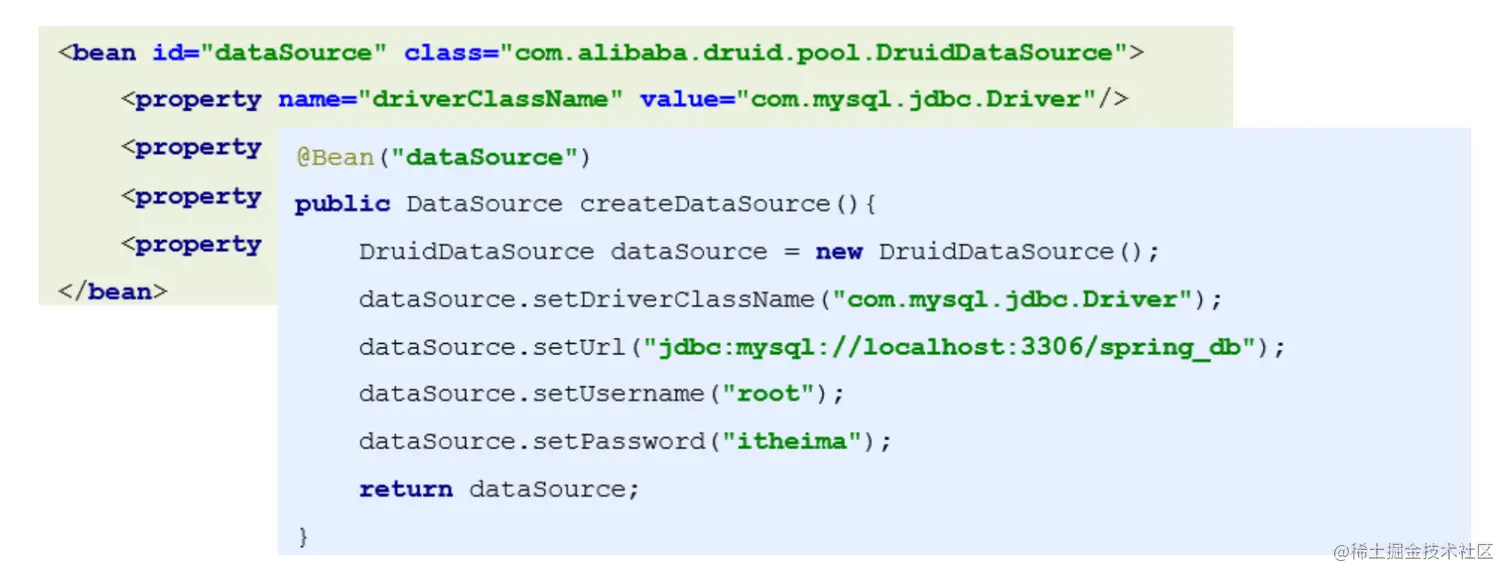This screenshot has height=580, width=1512.
Task: Click the setUrl jdbc:mysql line
Action: point(822,347)
